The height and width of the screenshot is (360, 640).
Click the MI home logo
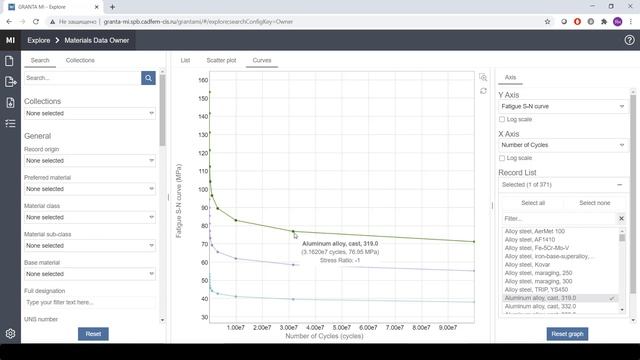click(10, 40)
